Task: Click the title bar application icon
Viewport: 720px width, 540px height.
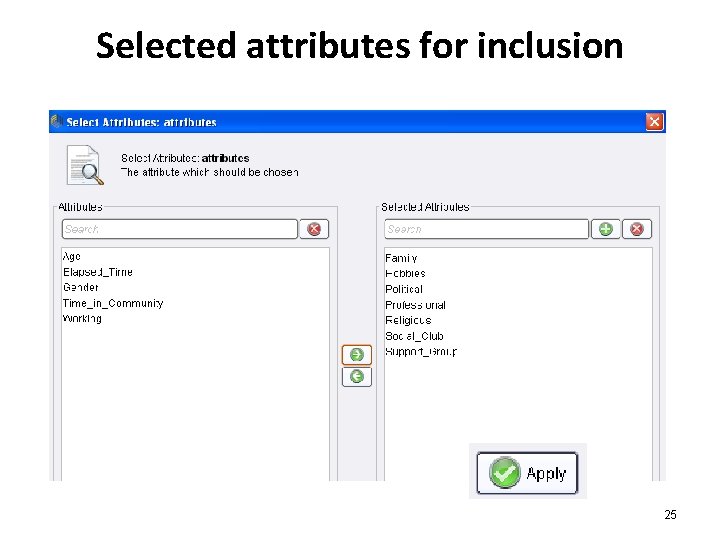Action: 57,122
